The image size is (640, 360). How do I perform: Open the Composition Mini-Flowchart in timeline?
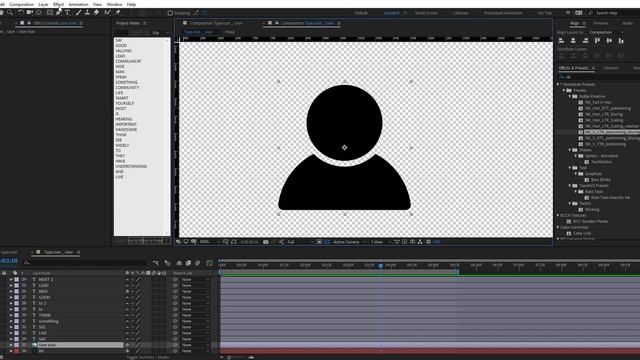(x=156, y=263)
